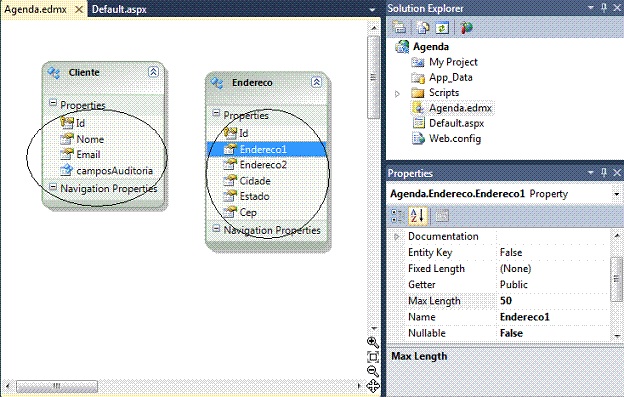Select the camposAuditoria complex property

115,171
